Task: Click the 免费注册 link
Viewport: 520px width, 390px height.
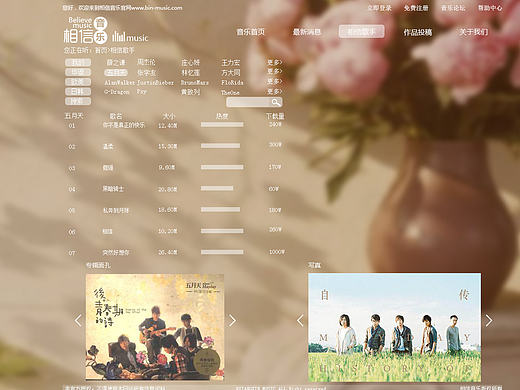Action: (x=416, y=8)
